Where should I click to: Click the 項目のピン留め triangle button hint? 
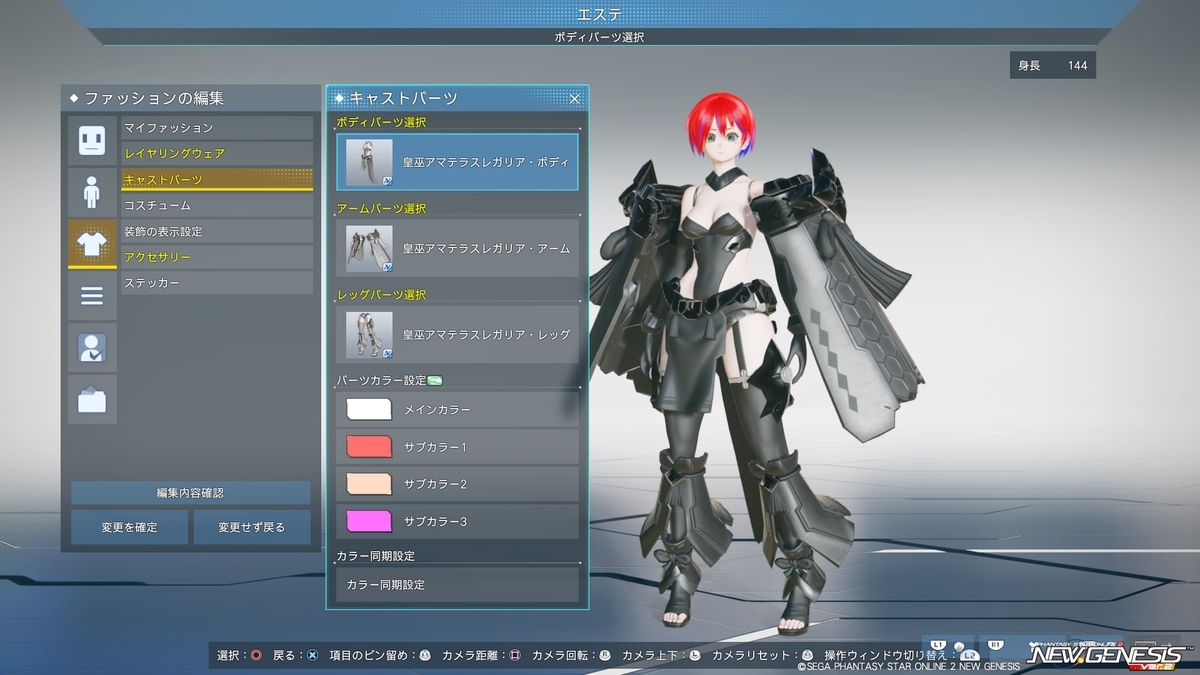425,655
